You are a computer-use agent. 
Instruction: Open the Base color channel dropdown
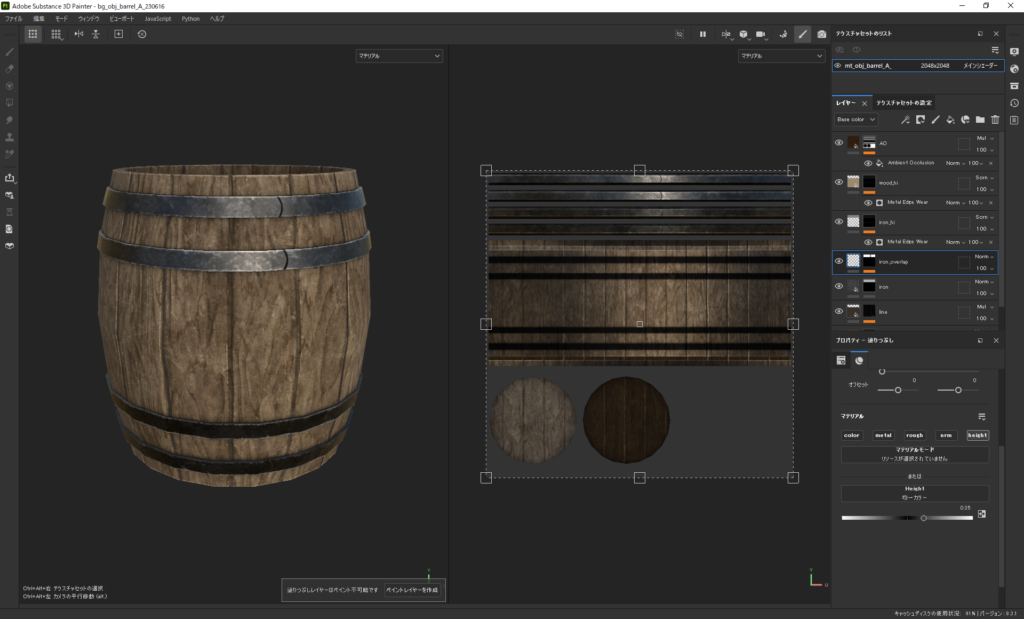point(856,119)
